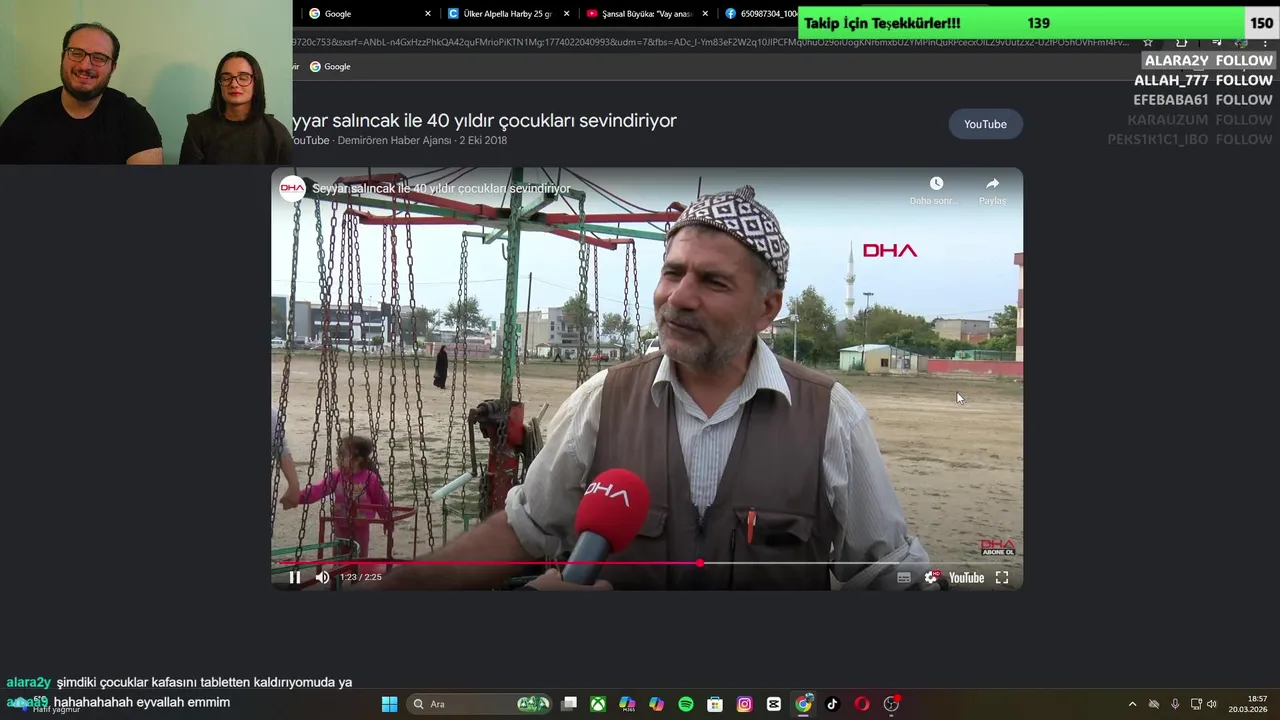The image size is (1280, 720).
Task: Open OBS Studio from the taskbar
Action: [x=891, y=704]
